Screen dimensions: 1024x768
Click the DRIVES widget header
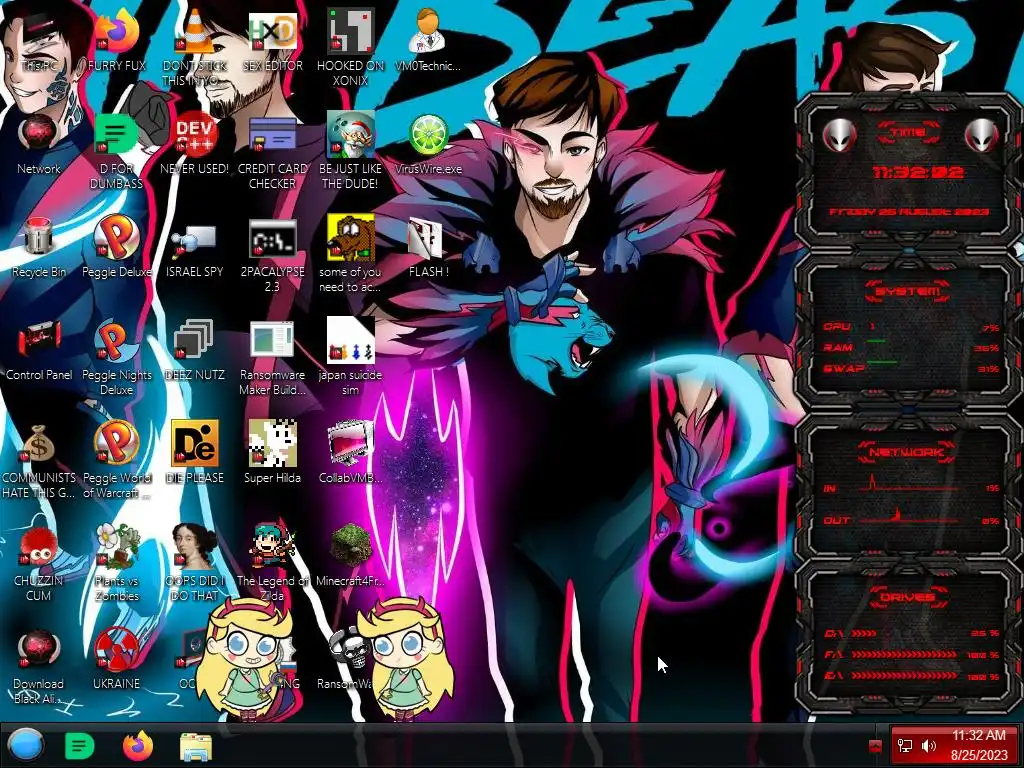tap(908, 597)
